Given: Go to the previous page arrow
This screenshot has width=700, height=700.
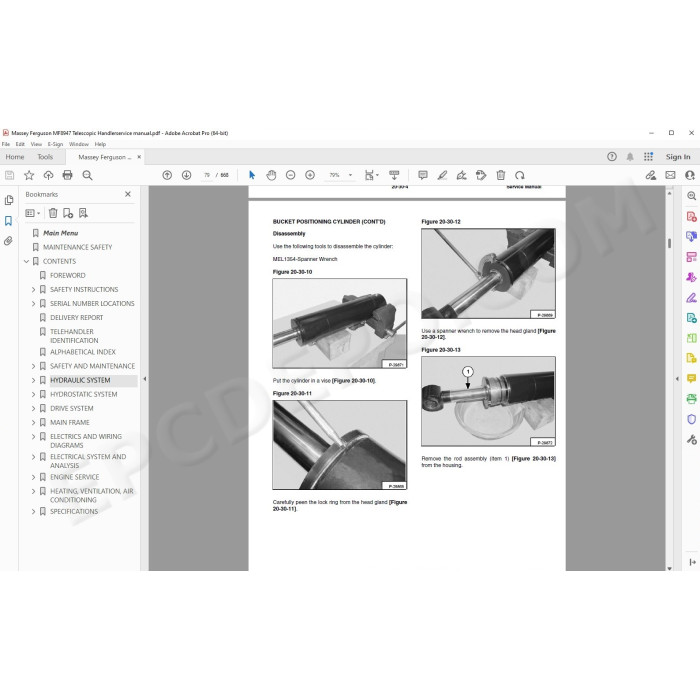Looking at the screenshot, I should pyautogui.click(x=167, y=175).
